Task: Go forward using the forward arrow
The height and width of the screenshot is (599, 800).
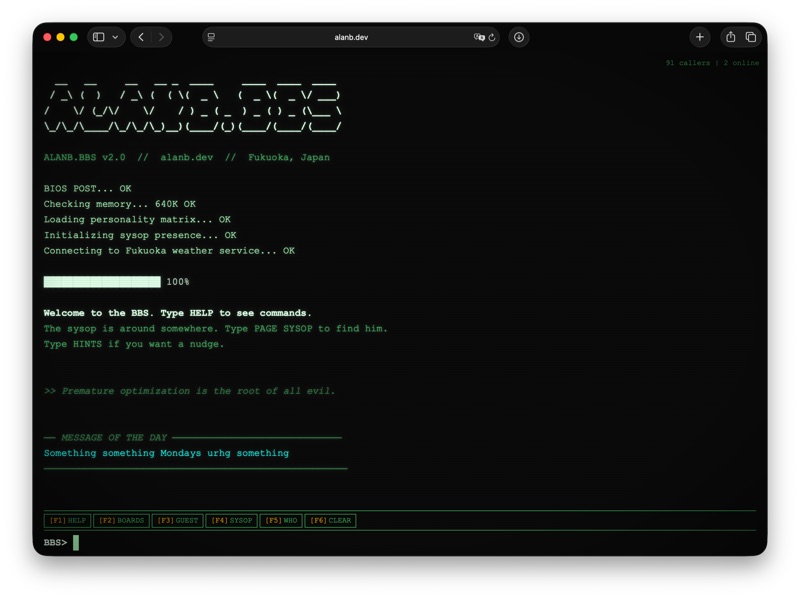Action: [163, 37]
